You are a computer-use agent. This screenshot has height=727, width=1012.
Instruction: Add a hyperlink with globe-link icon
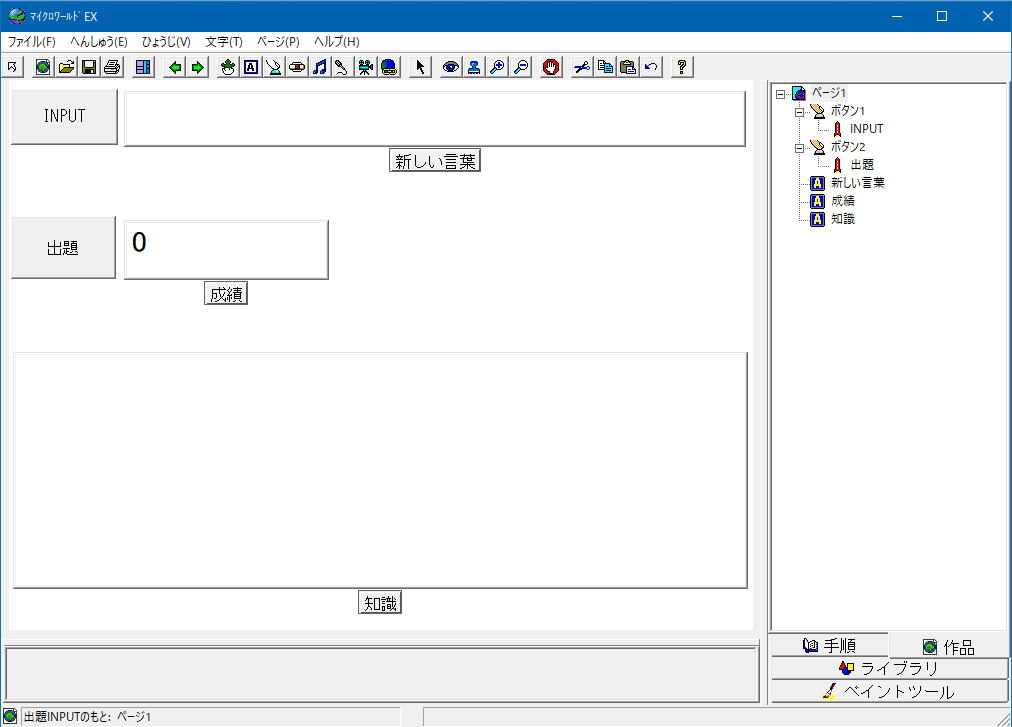[389, 67]
